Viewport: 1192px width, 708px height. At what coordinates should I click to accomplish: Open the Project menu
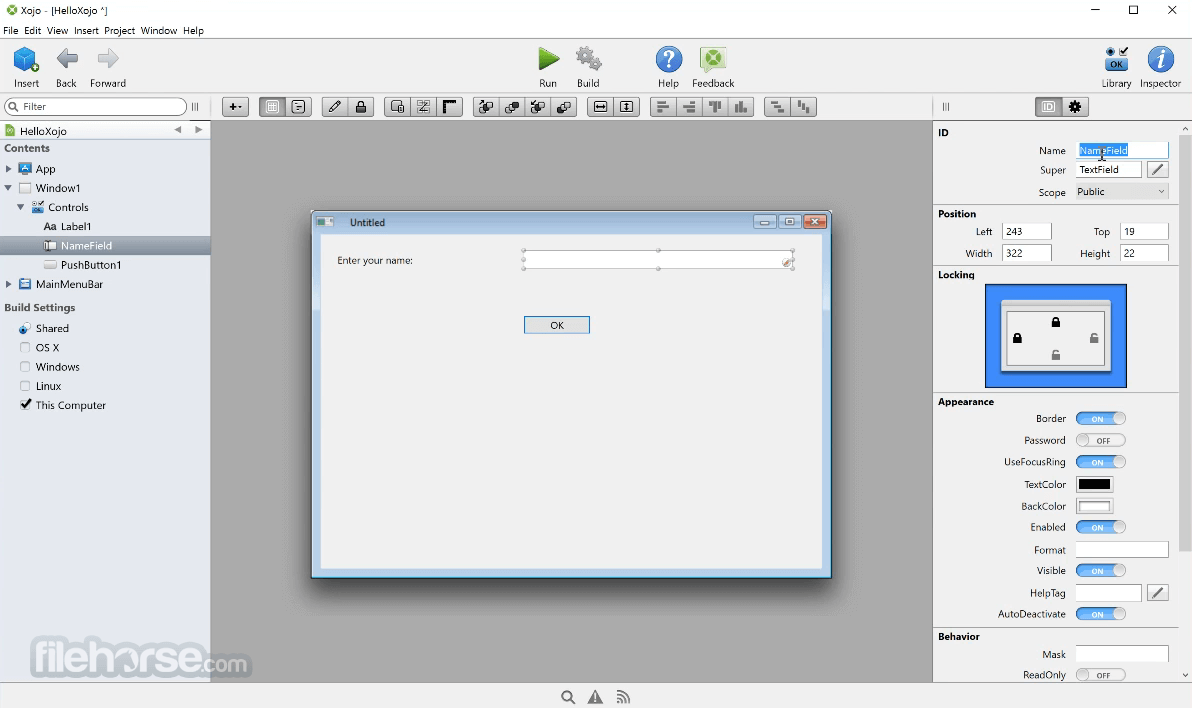[119, 30]
